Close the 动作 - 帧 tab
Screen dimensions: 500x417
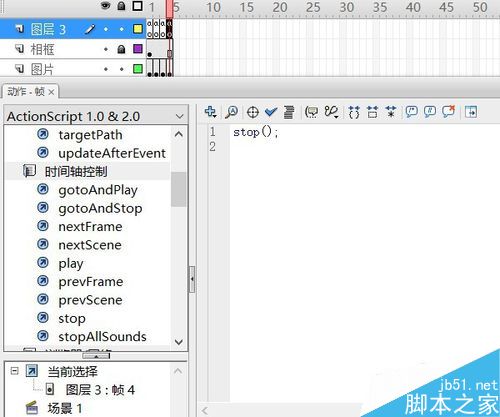click(51, 92)
